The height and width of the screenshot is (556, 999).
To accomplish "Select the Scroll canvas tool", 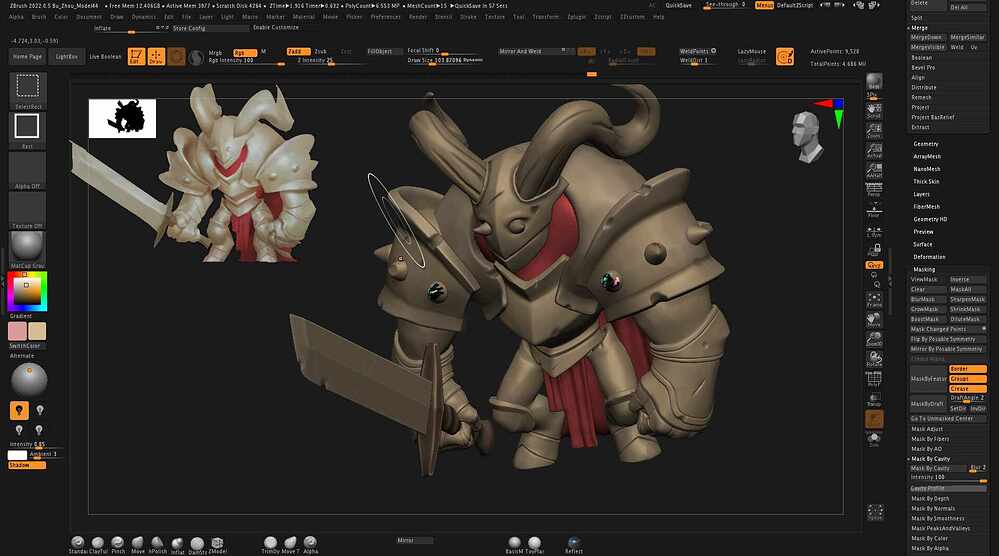I will click(x=874, y=111).
